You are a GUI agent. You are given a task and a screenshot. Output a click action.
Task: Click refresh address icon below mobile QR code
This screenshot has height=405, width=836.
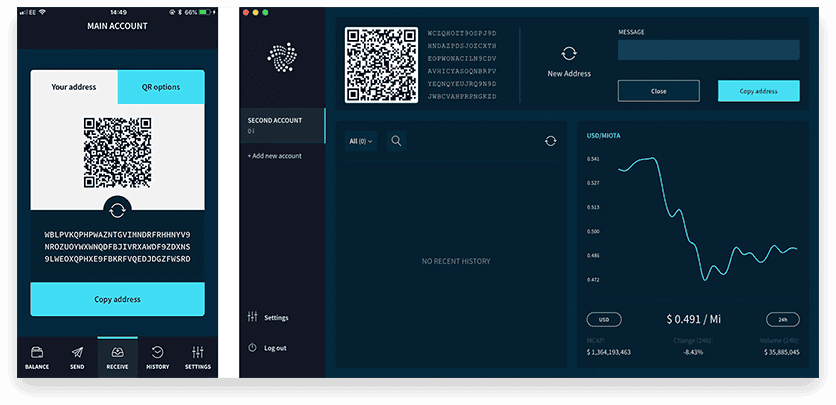(x=117, y=210)
